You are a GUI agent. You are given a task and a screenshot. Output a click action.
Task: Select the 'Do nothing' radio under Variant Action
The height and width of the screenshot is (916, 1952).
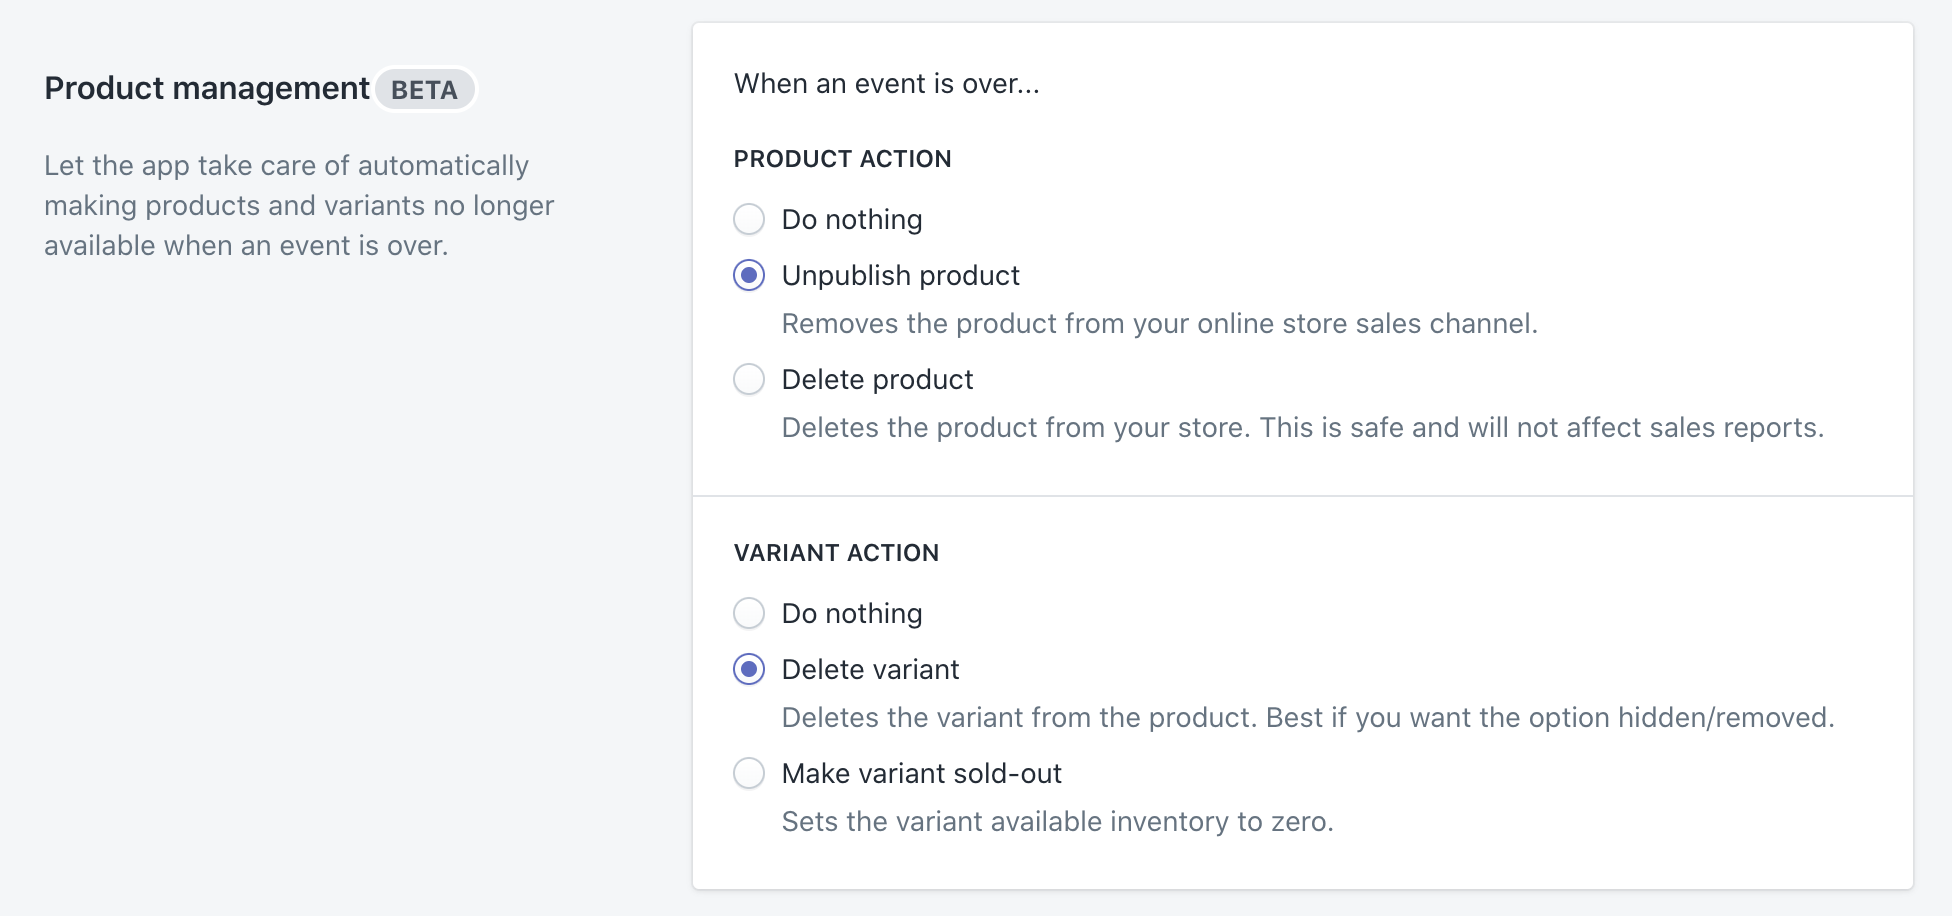[749, 613]
